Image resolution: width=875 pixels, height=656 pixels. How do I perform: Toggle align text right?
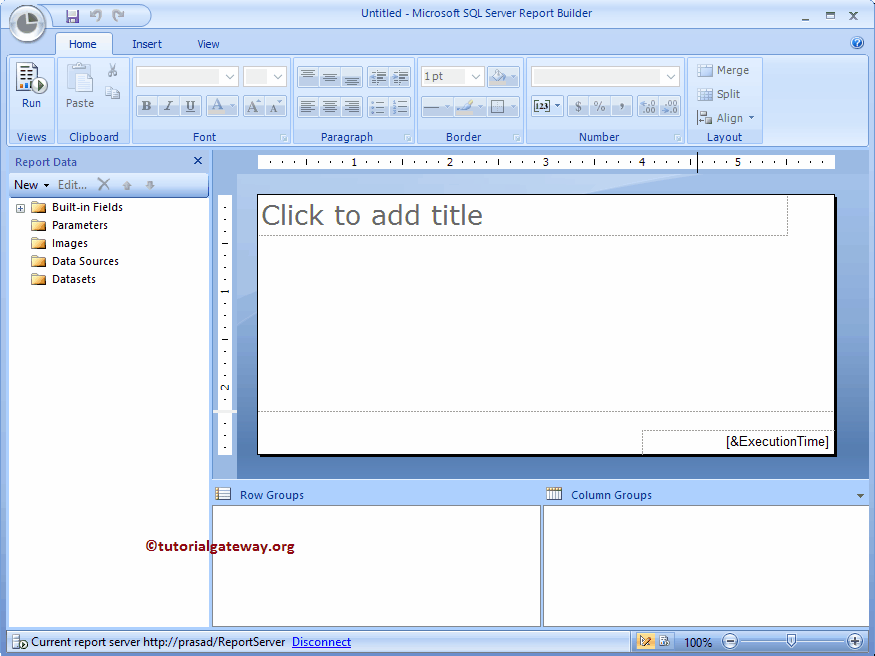tap(352, 106)
